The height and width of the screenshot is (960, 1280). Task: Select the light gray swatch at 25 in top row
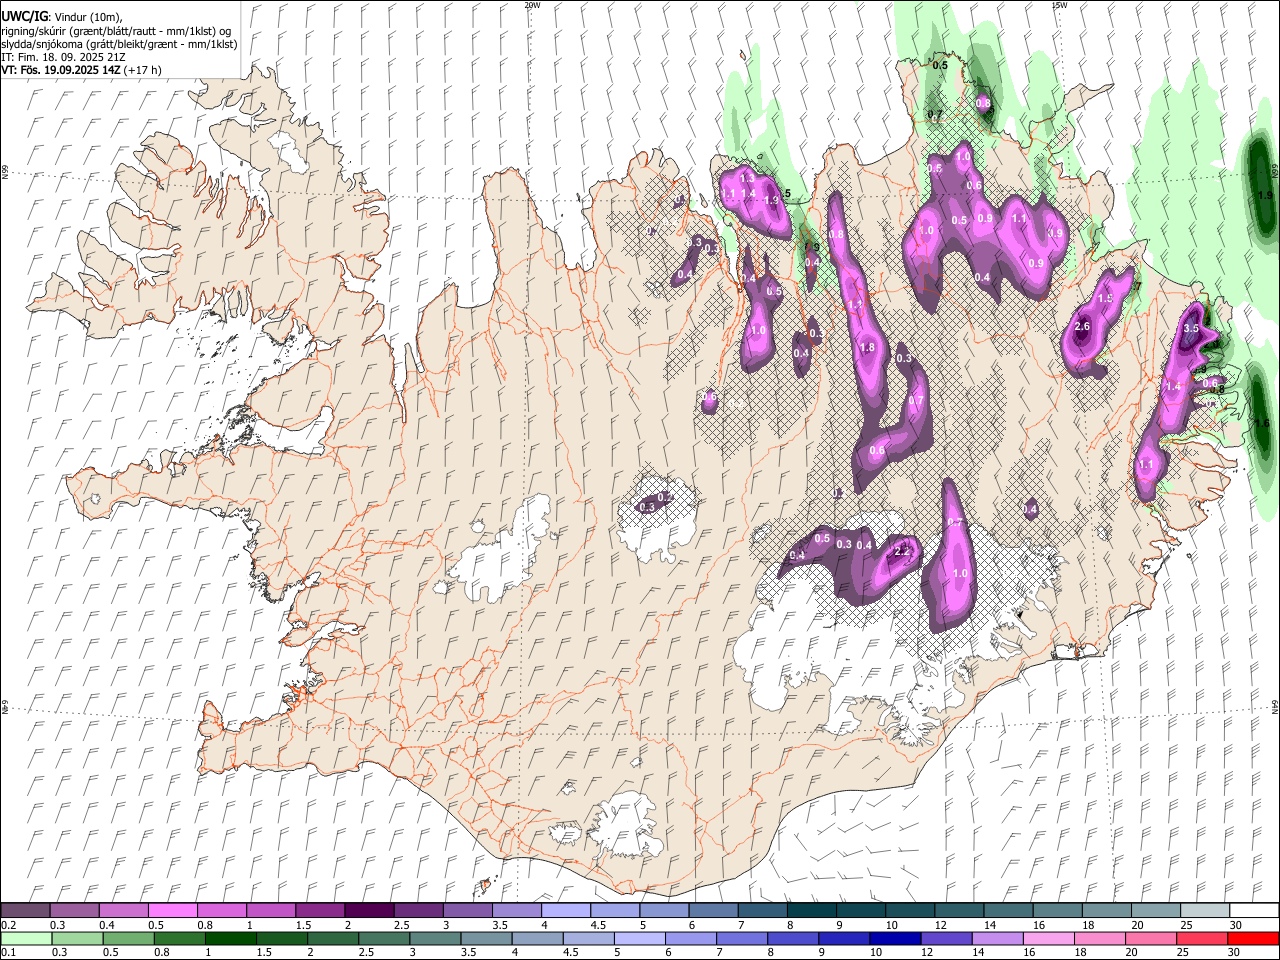click(x=1205, y=911)
